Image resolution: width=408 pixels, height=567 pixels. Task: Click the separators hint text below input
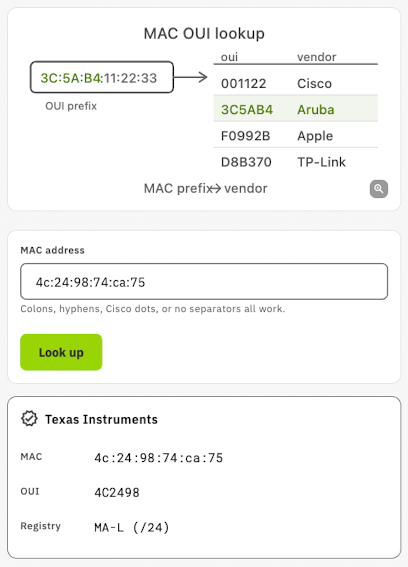click(x=153, y=308)
